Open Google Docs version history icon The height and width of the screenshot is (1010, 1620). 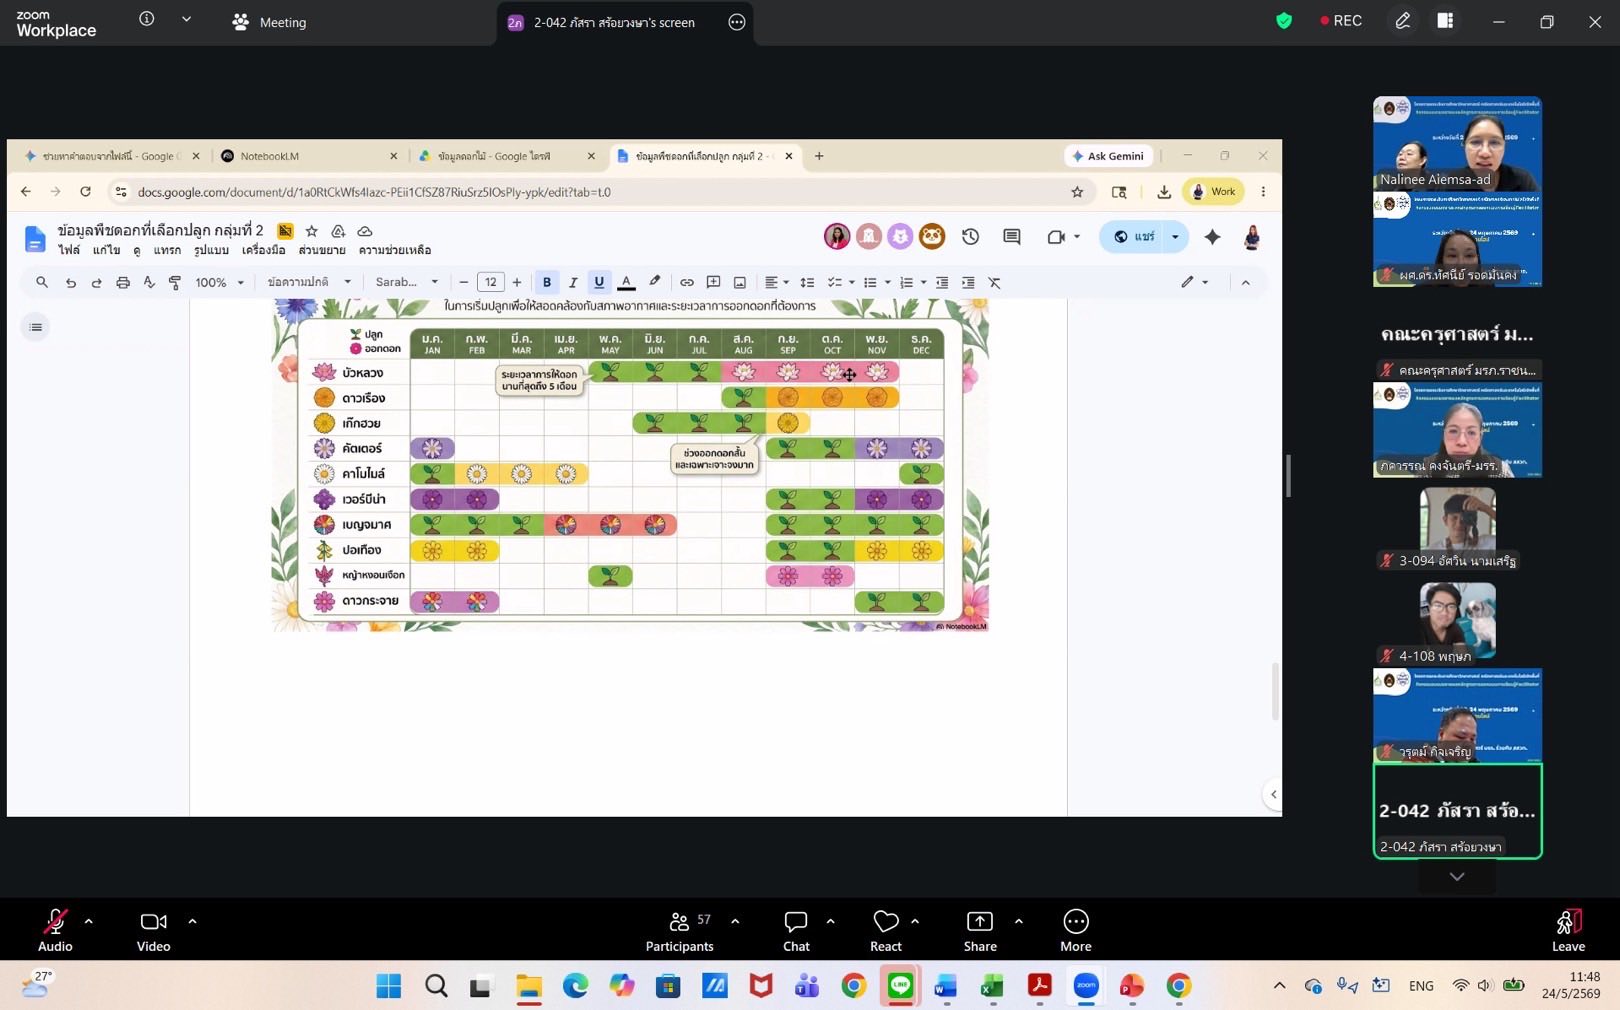pyautogui.click(x=970, y=237)
